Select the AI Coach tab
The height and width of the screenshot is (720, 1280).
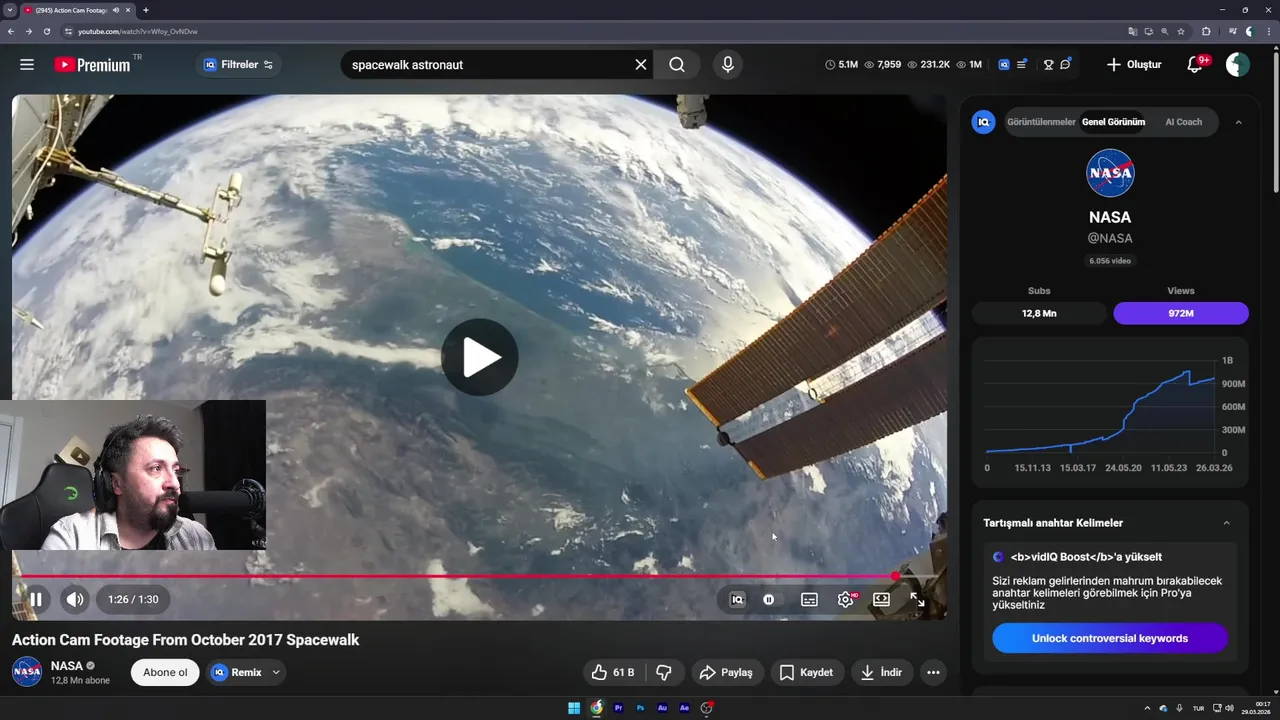(1183, 122)
